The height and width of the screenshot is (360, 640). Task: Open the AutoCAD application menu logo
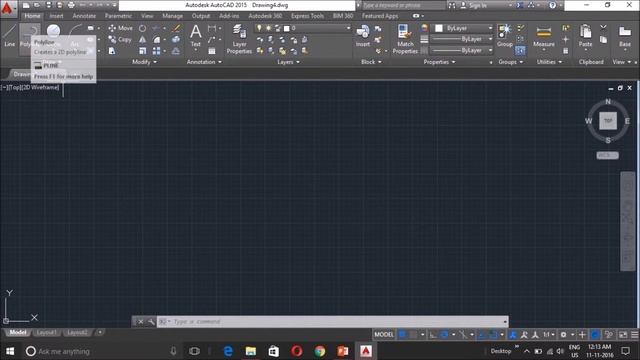click(7, 8)
